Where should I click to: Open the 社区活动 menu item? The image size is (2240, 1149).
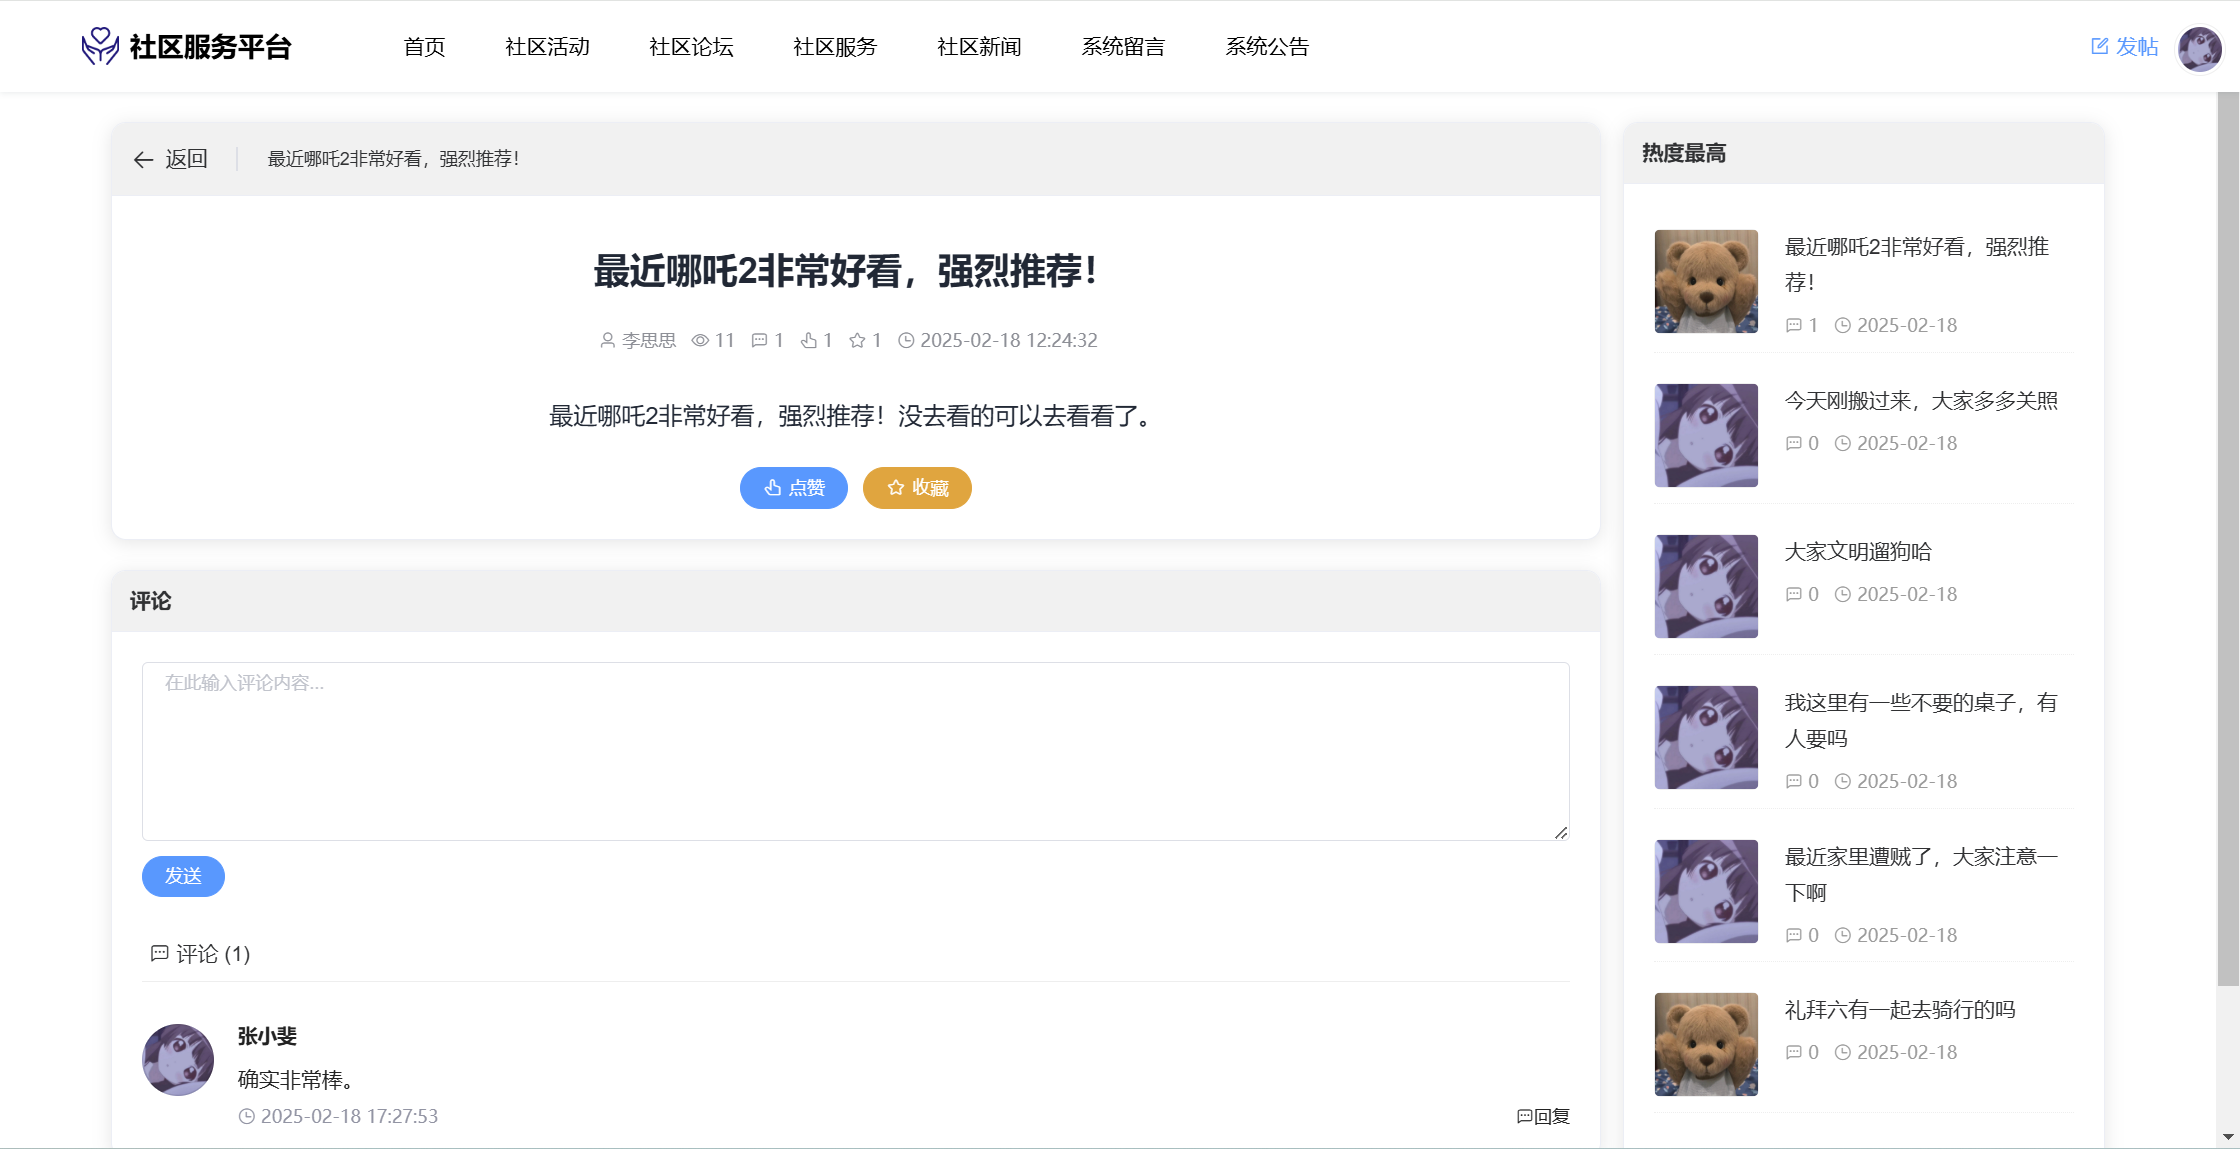(547, 47)
